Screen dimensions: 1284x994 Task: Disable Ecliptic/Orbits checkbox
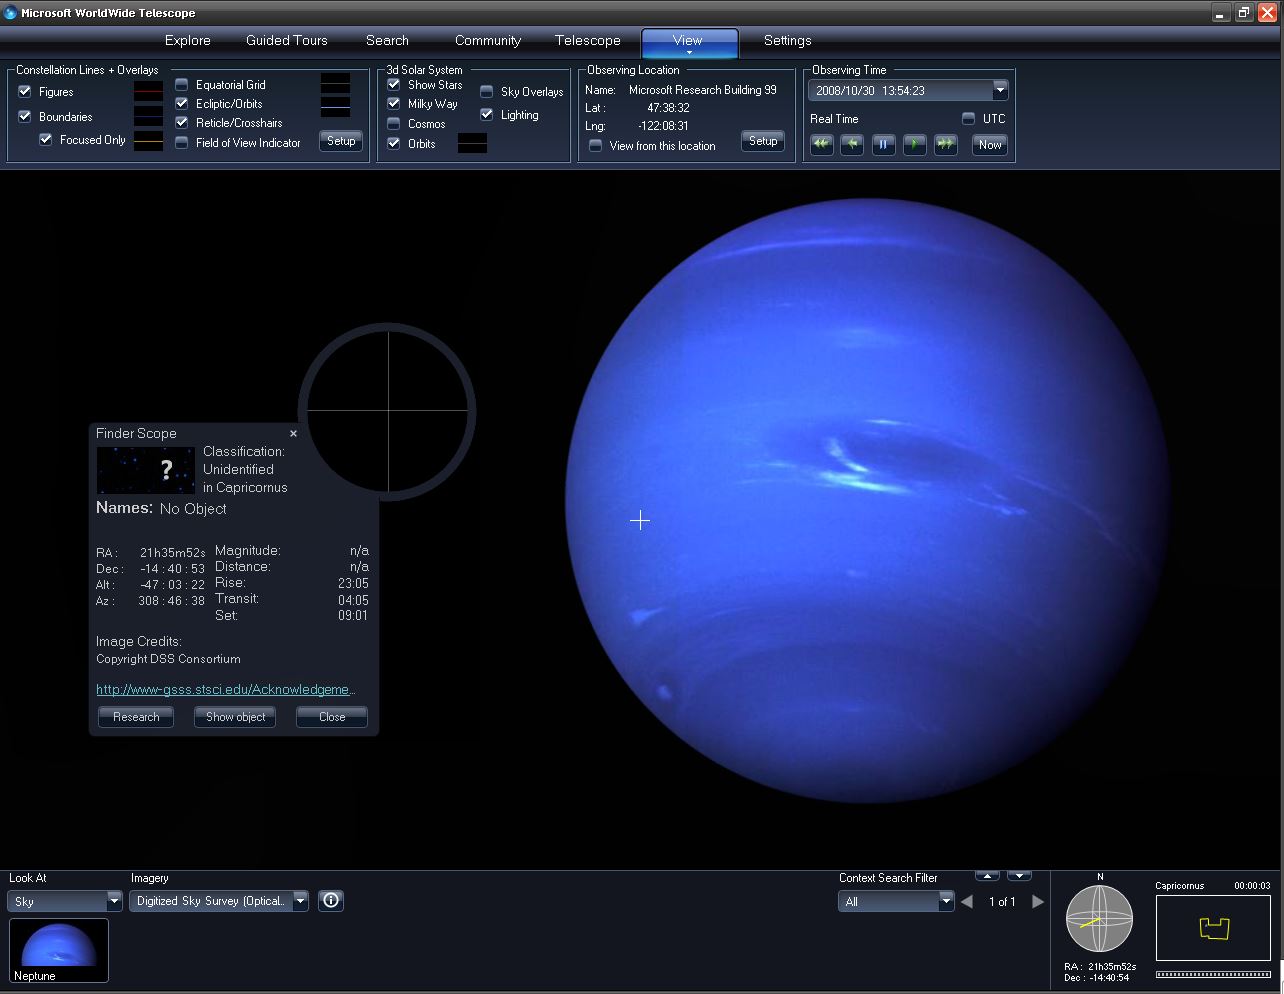(182, 103)
